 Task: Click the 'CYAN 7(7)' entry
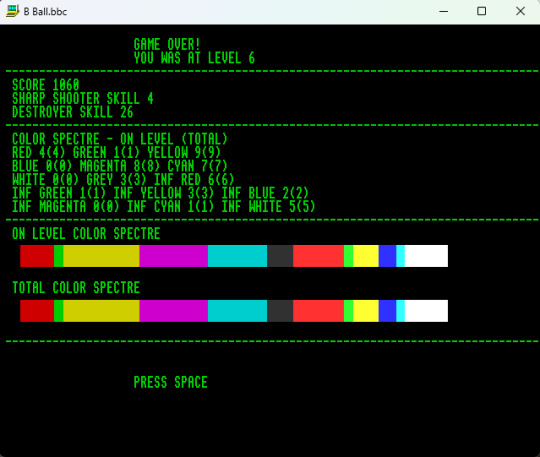pos(197,166)
